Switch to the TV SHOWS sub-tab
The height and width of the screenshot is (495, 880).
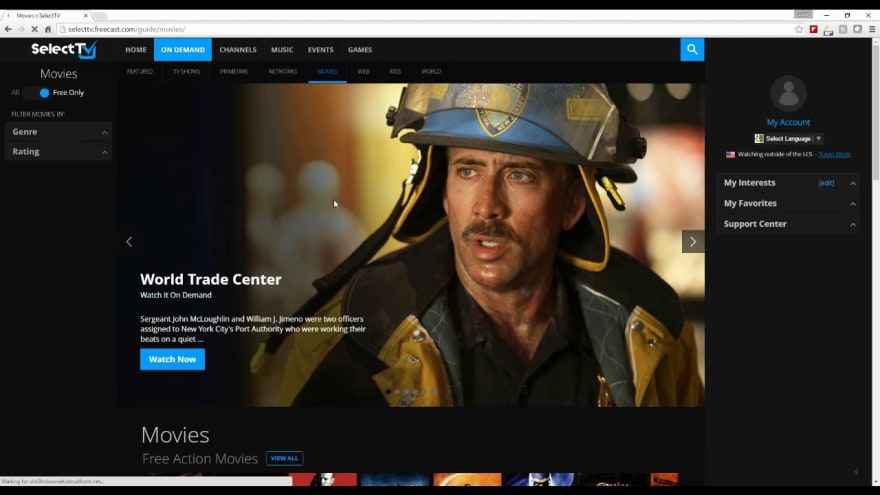click(186, 72)
